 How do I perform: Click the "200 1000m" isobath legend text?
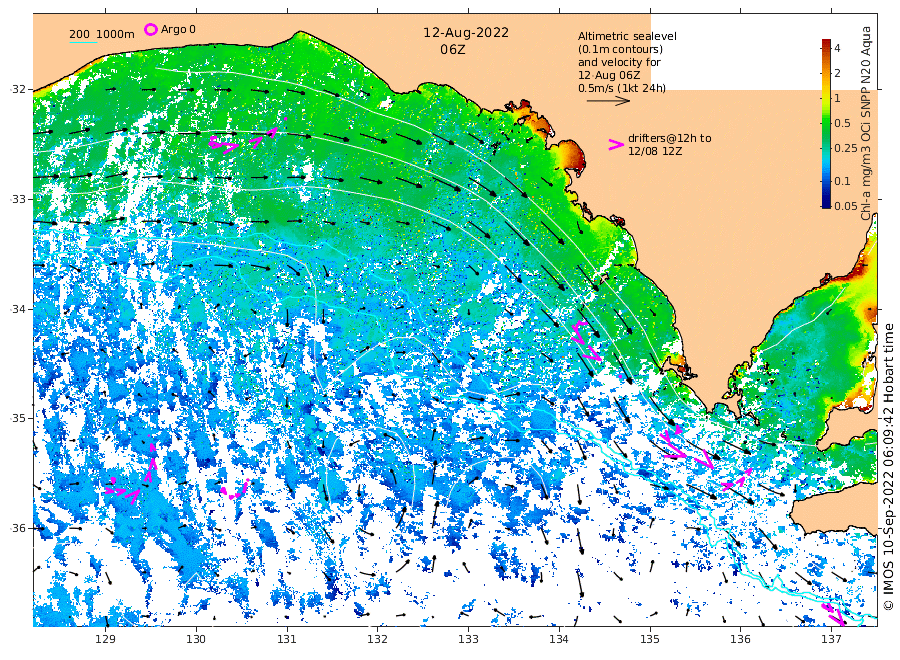(x=102, y=34)
